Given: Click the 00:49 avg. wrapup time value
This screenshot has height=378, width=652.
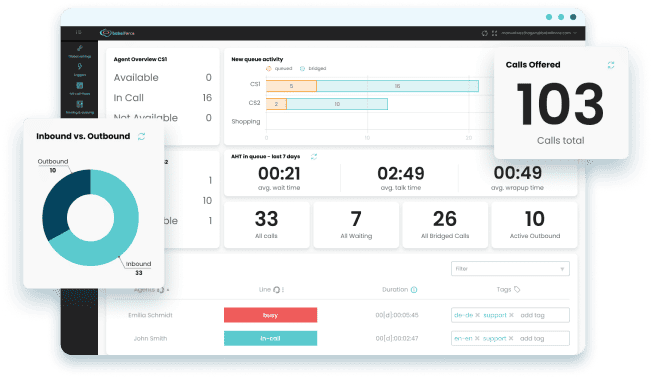Looking at the screenshot, I should click(518, 173).
